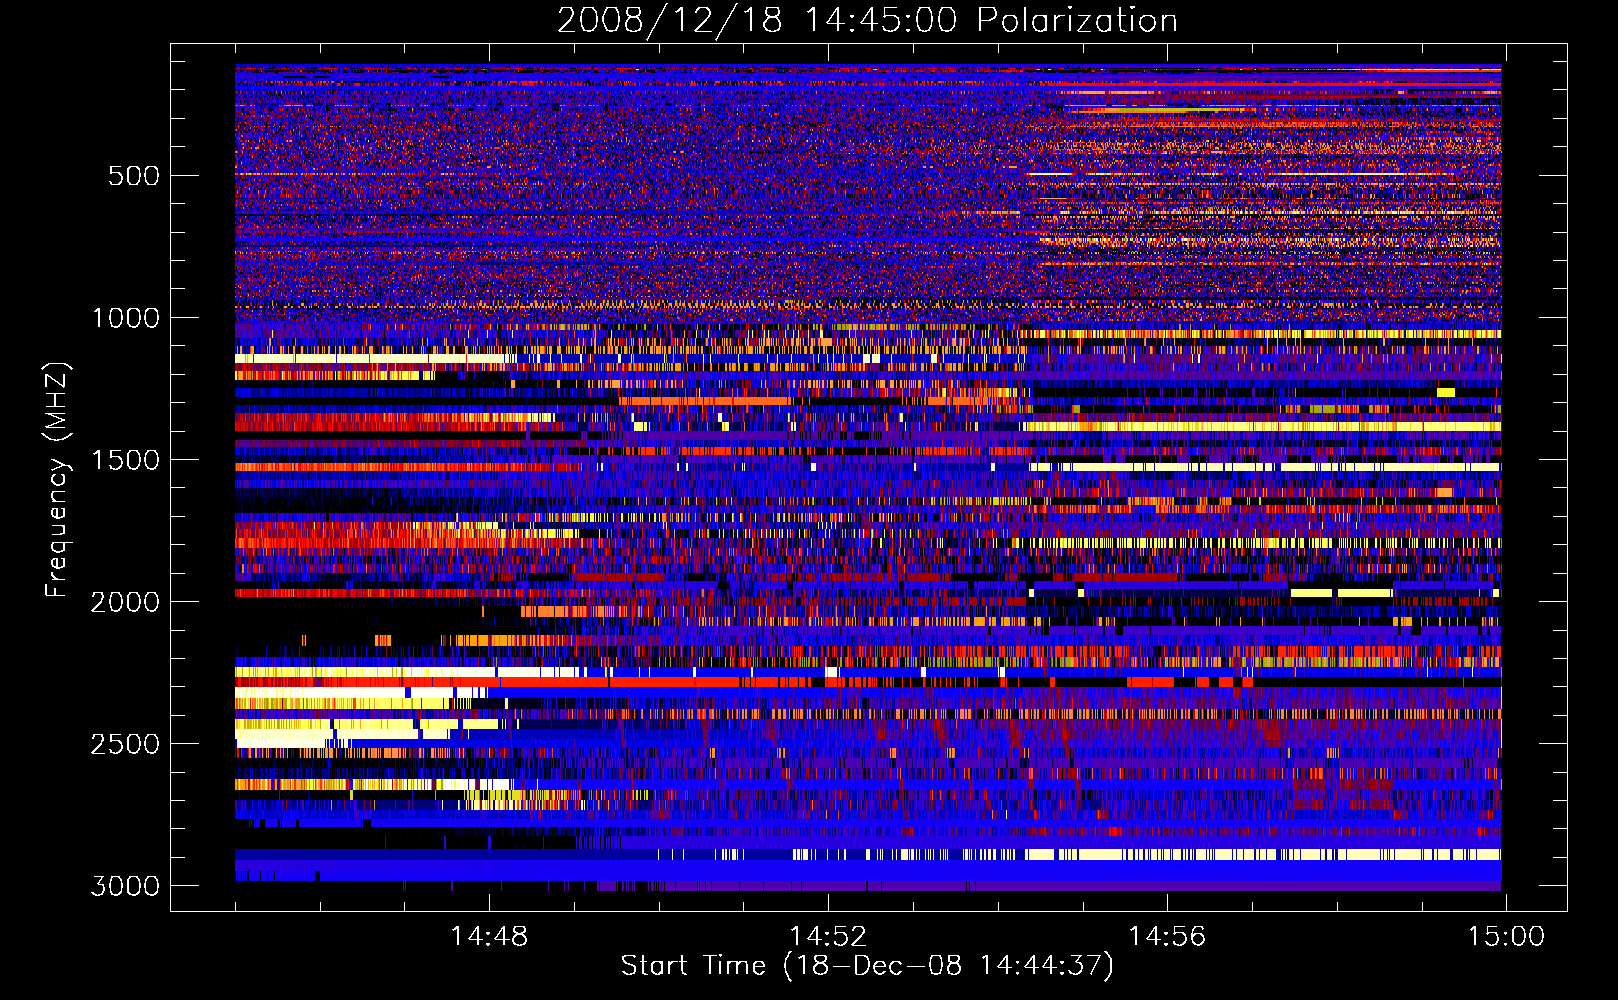Click the 2500 frequency tick label
This screenshot has width=1618, height=1000.
tap(125, 744)
